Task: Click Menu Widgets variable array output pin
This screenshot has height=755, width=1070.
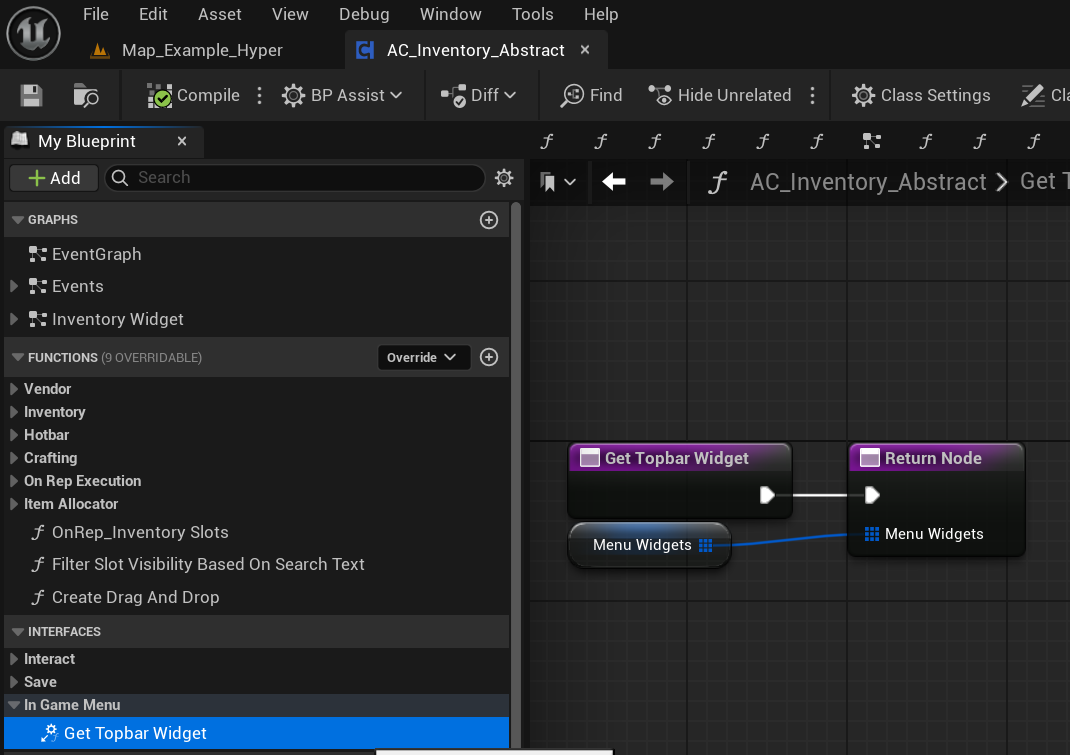Action: (706, 545)
